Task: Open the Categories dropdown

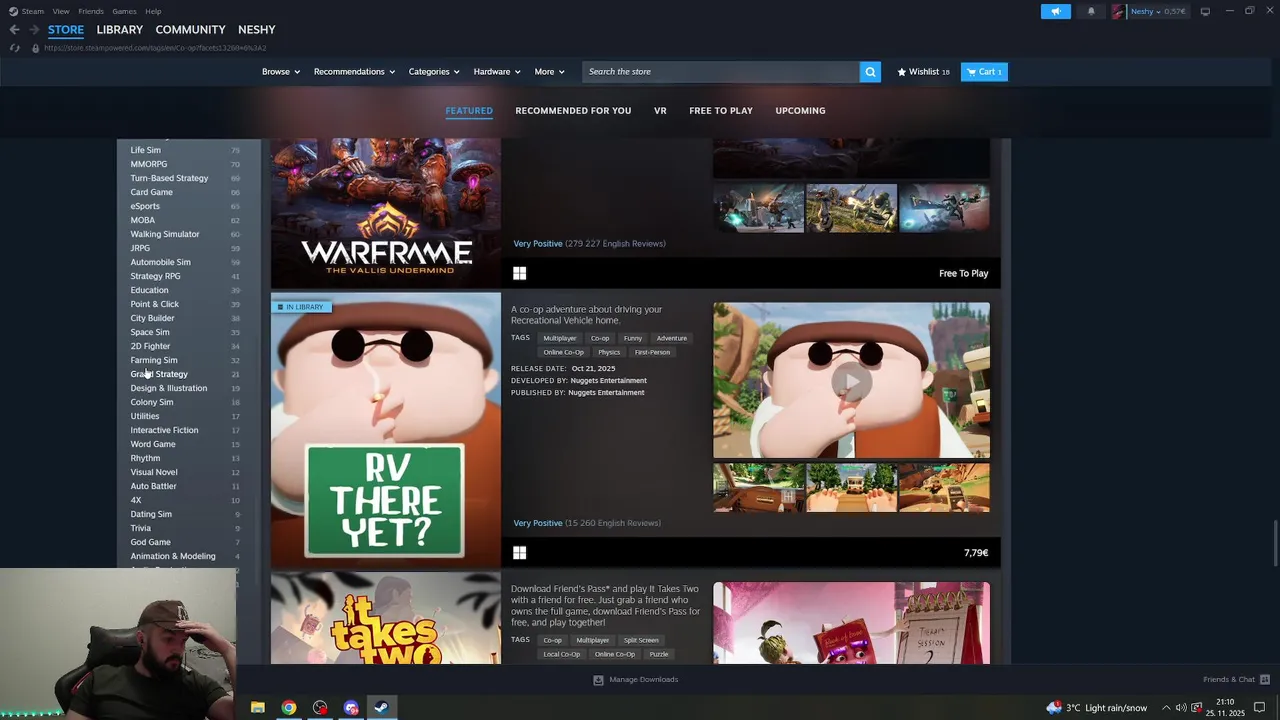Action: pos(434,72)
